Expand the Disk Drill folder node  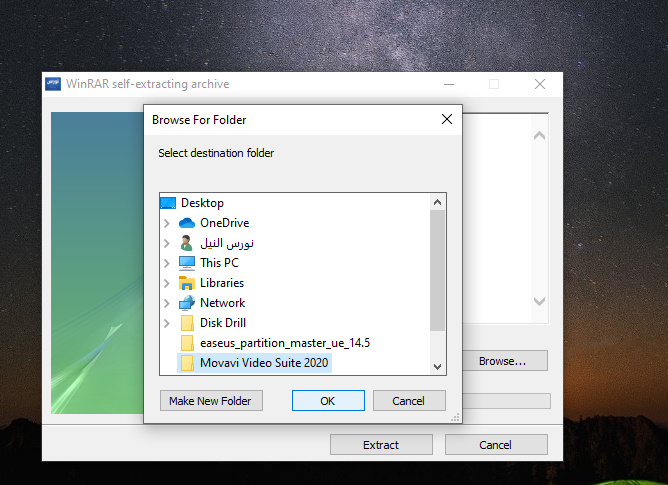pyautogui.click(x=167, y=323)
